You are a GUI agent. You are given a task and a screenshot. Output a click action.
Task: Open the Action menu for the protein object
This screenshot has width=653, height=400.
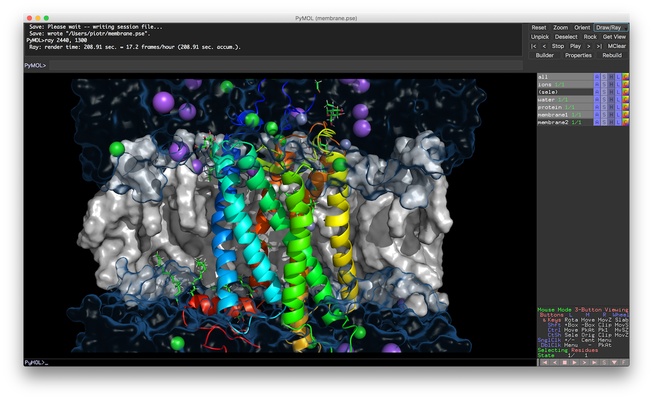[597, 107]
